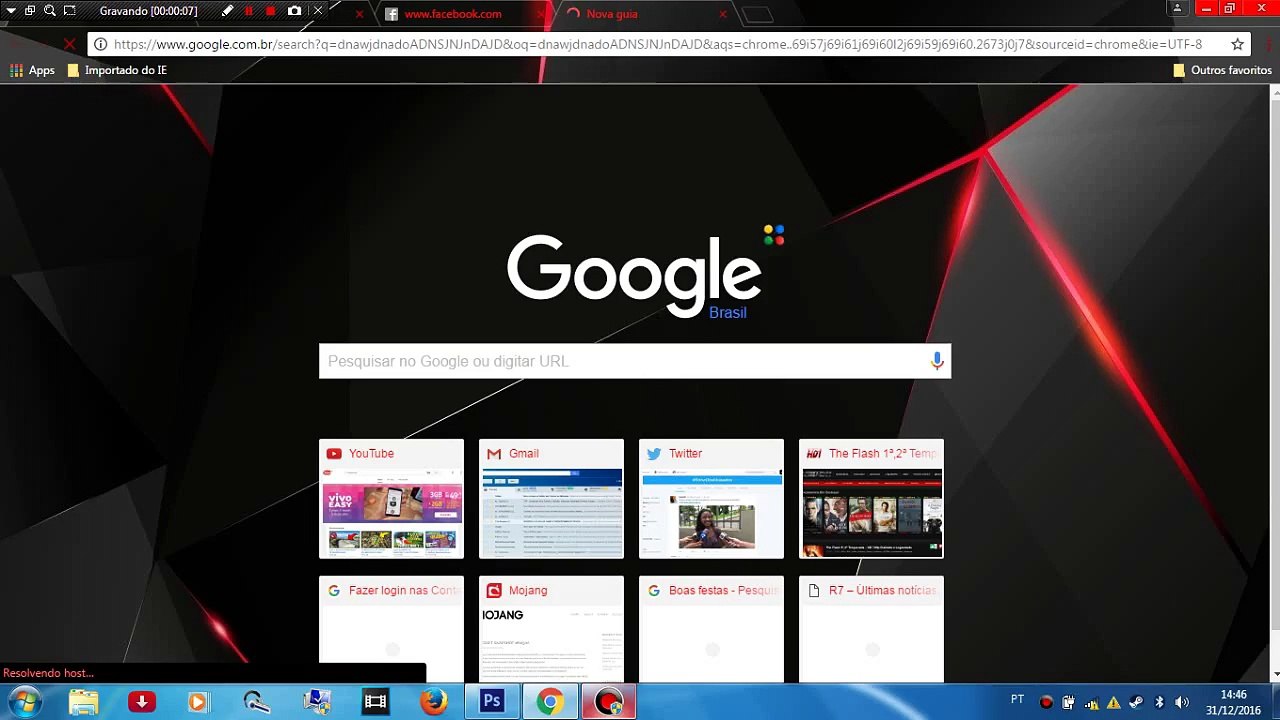The height and width of the screenshot is (720, 1280).
Task: Switch to Google Chrome on the taskbar
Action: point(549,702)
